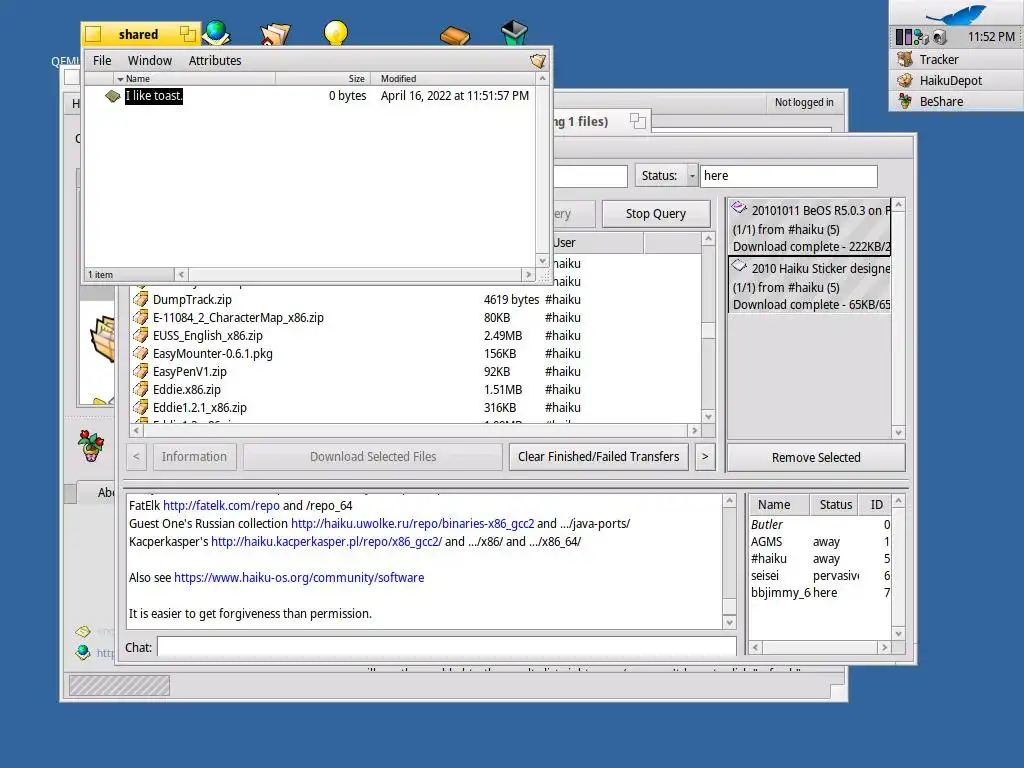Open the Status dropdown arrow
1024x768 pixels.
(692, 176)
